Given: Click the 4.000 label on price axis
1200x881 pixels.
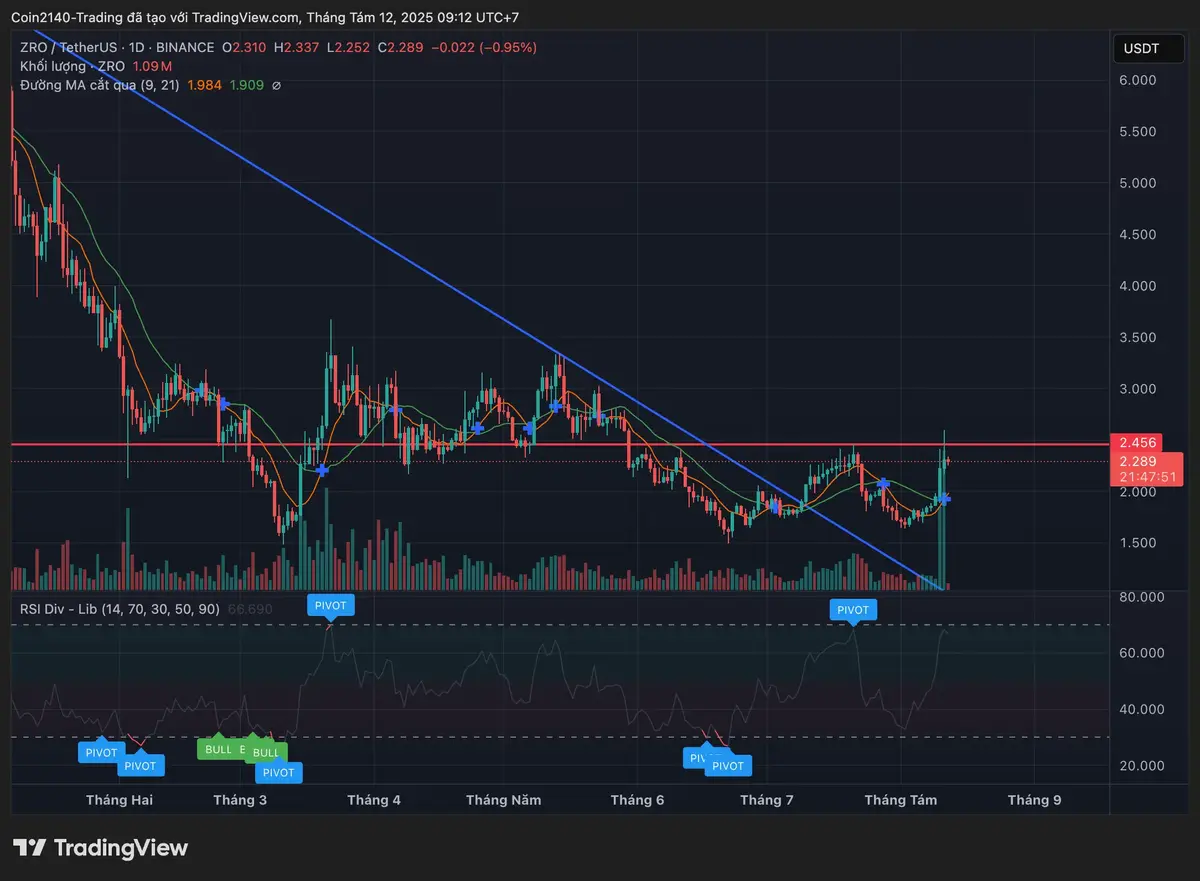Looking at the screenshot, I should [1139, 286].
